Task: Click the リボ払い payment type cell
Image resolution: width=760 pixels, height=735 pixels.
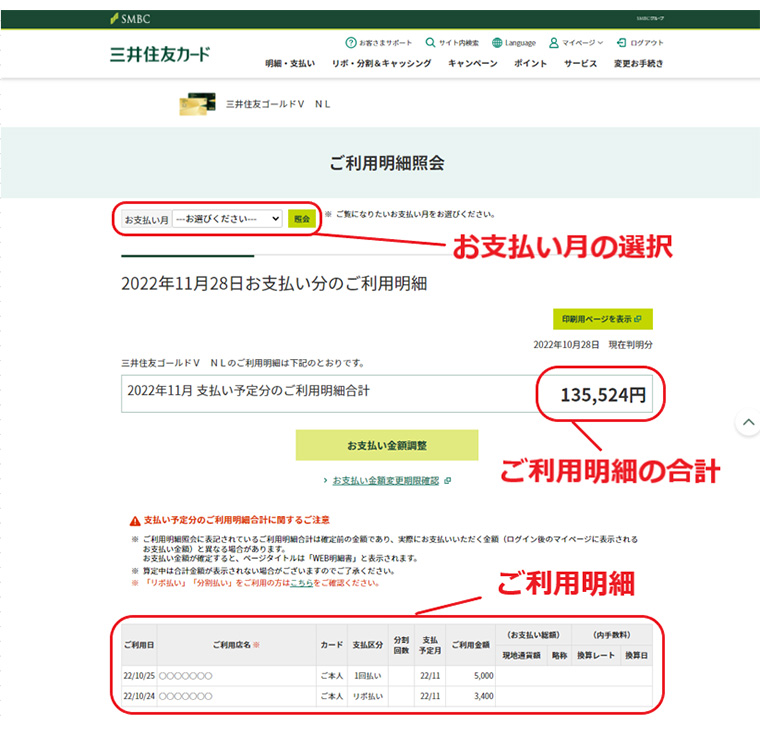Action: tap(367, 696)
